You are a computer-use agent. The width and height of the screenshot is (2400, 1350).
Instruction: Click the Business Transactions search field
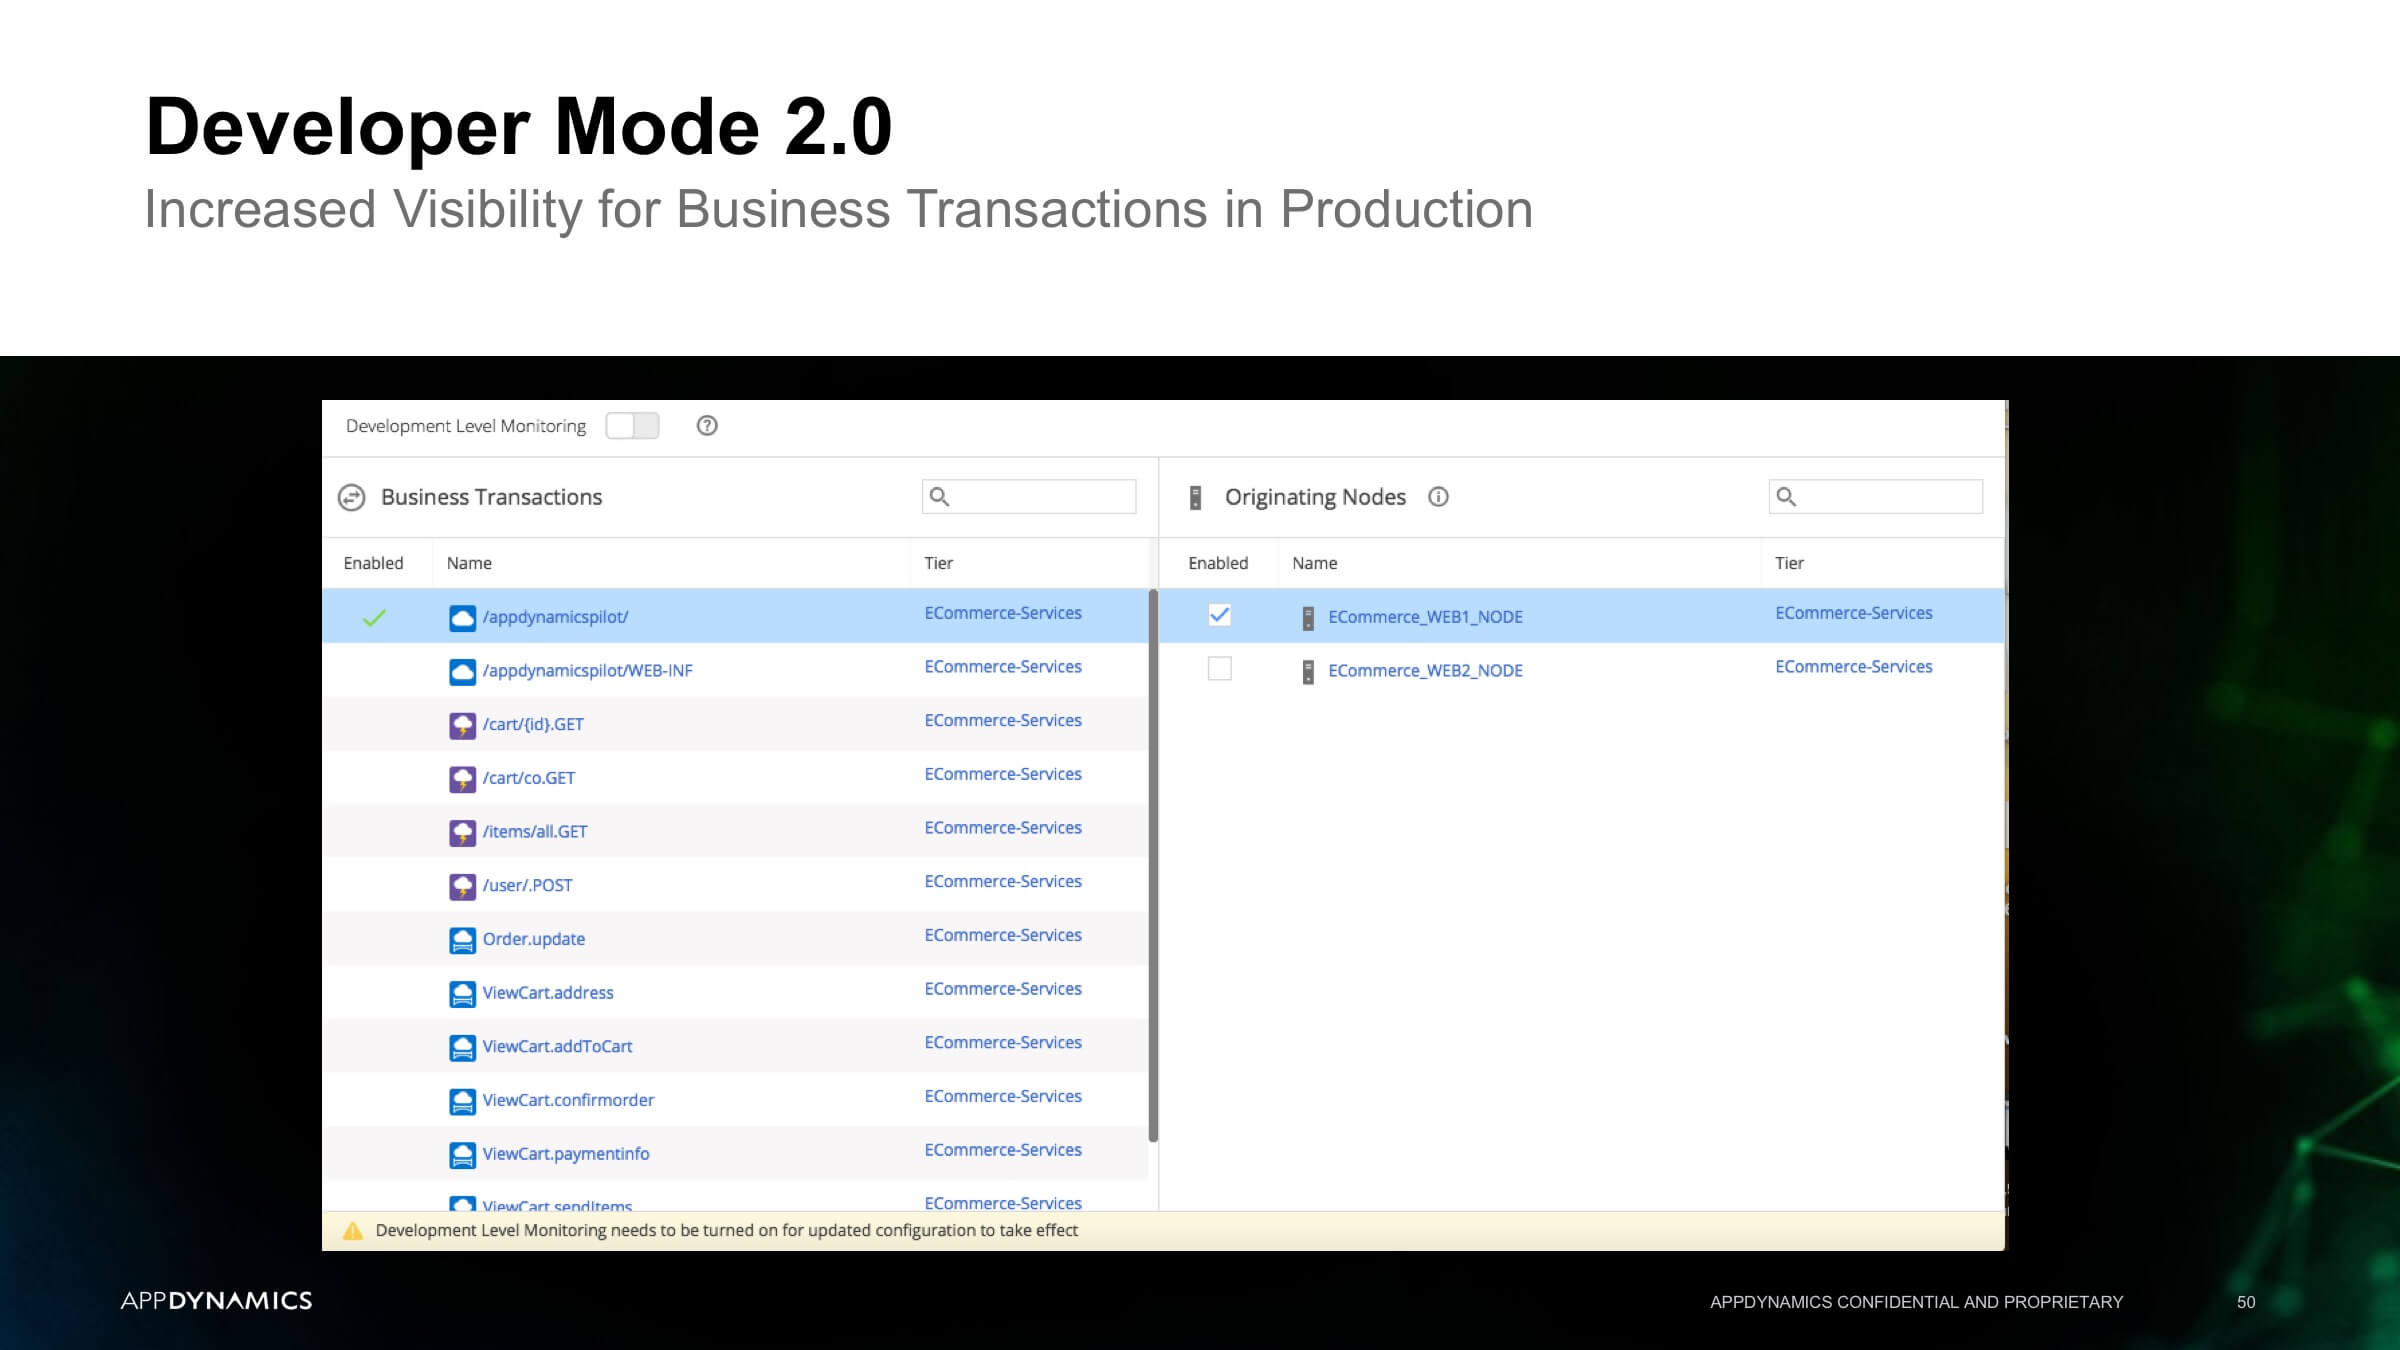pos(1029,497)
